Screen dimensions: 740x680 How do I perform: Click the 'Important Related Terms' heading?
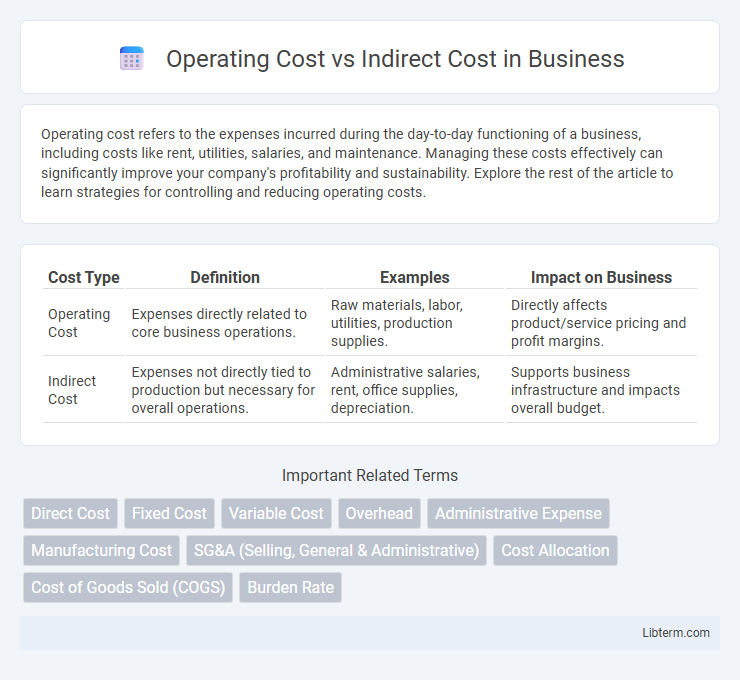pos(370,476)
